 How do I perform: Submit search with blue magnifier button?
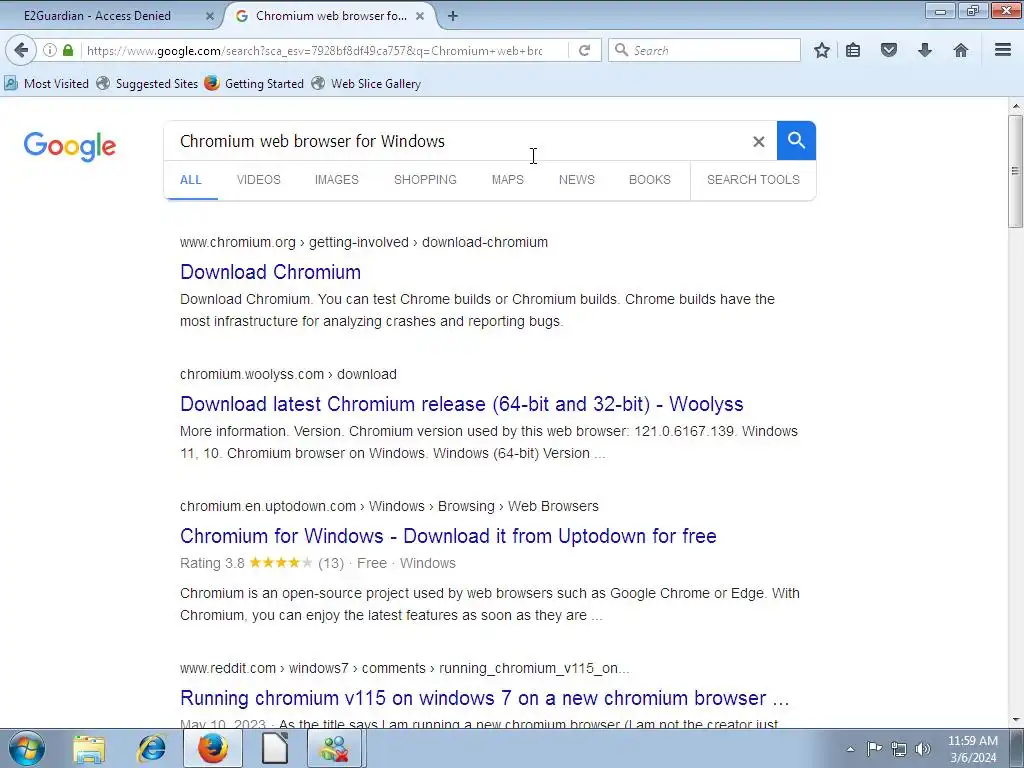796,140
